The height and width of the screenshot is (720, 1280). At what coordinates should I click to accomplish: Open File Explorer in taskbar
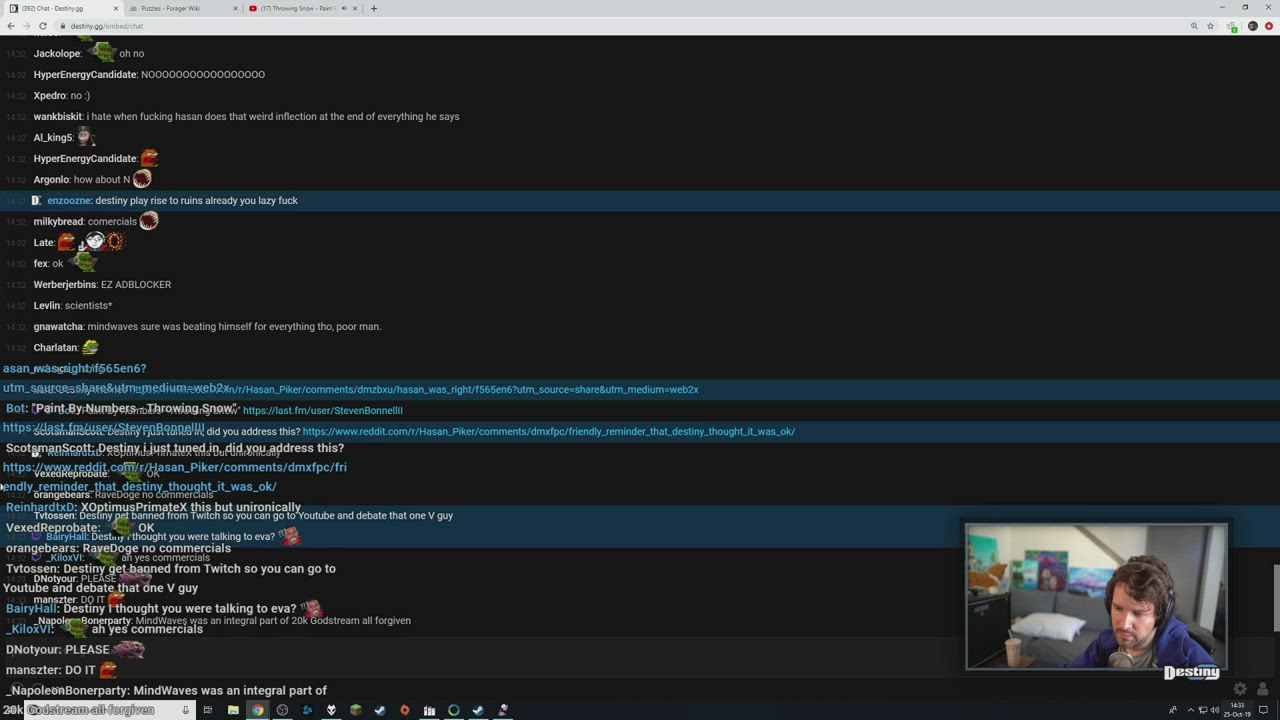click(233, 710)
